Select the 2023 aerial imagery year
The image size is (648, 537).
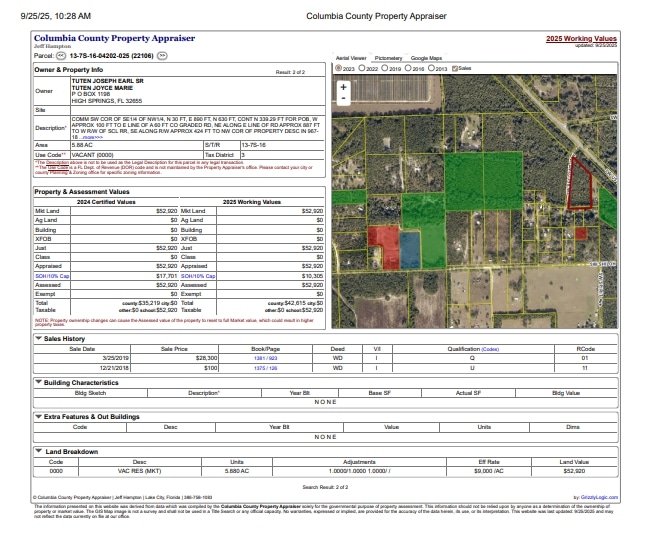(336, 68)
